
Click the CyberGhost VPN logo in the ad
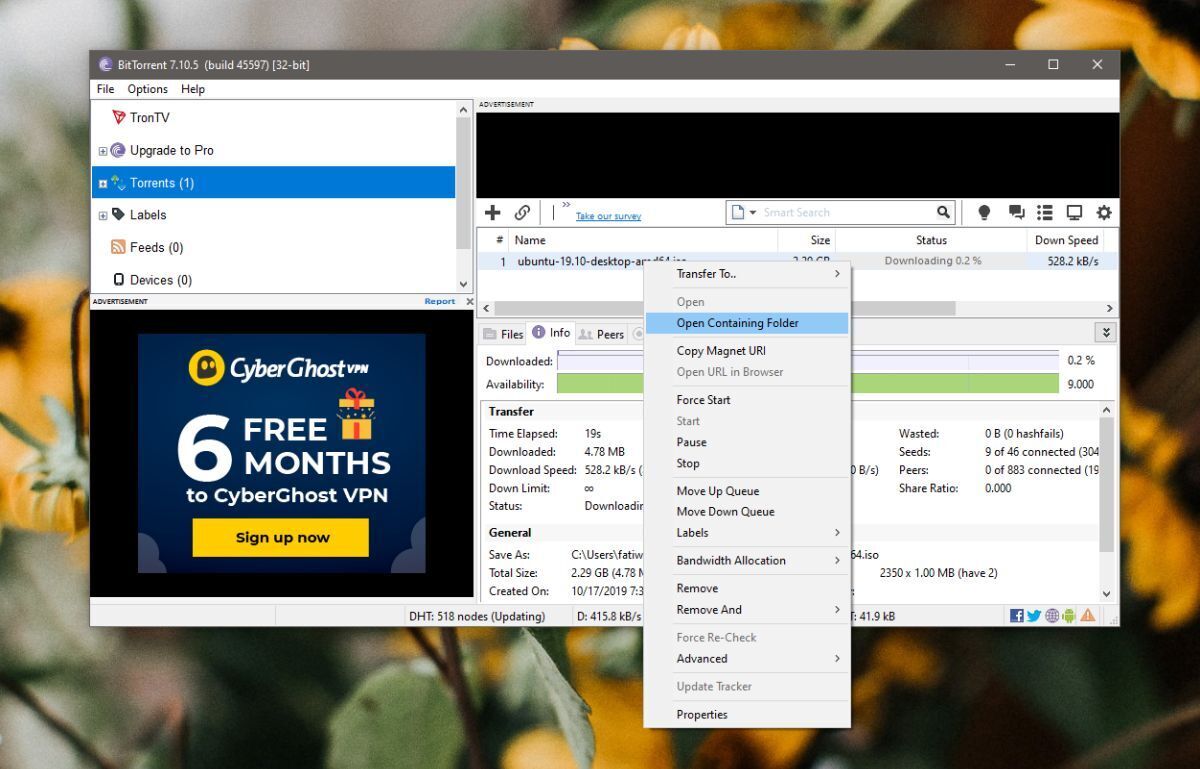[279, 368]
